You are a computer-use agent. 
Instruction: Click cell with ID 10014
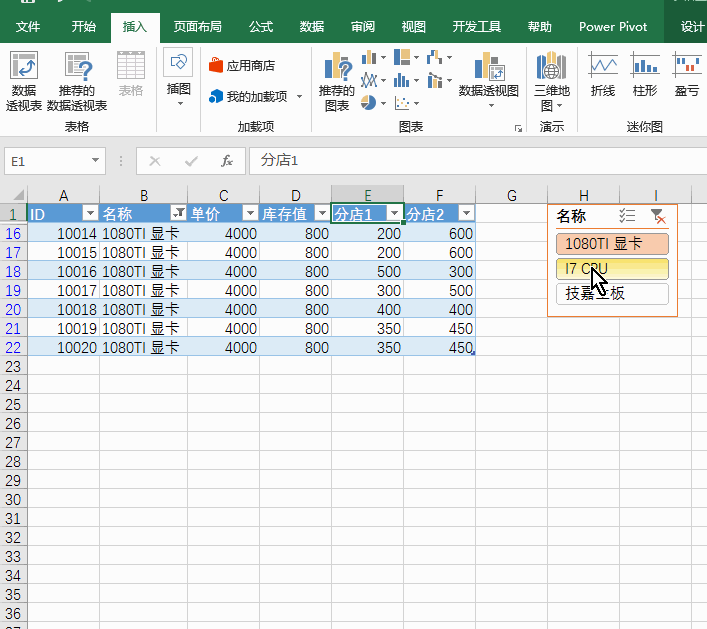pyautogui.click(x=64, y=234)
